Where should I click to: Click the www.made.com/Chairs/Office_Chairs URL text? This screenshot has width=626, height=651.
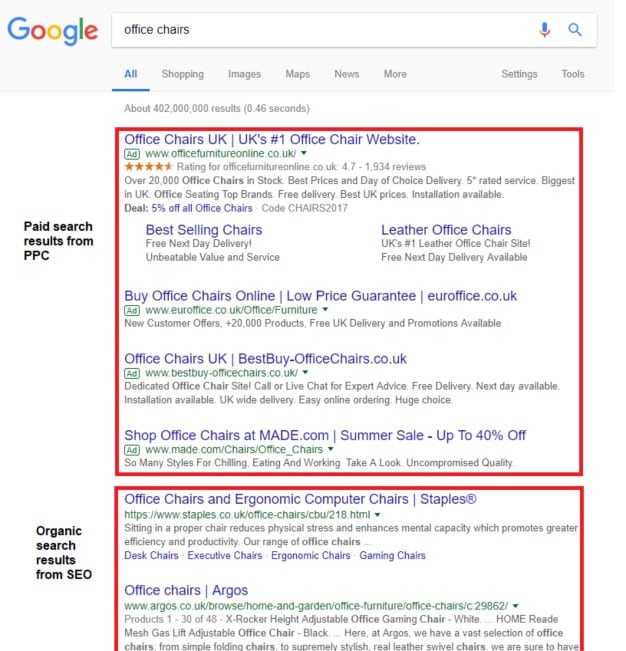pos(234,449)
